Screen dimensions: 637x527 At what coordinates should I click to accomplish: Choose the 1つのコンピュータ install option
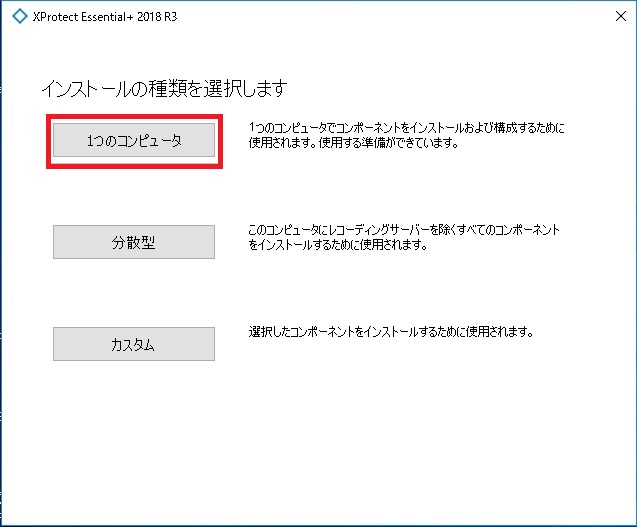click(x=134, y=140)
